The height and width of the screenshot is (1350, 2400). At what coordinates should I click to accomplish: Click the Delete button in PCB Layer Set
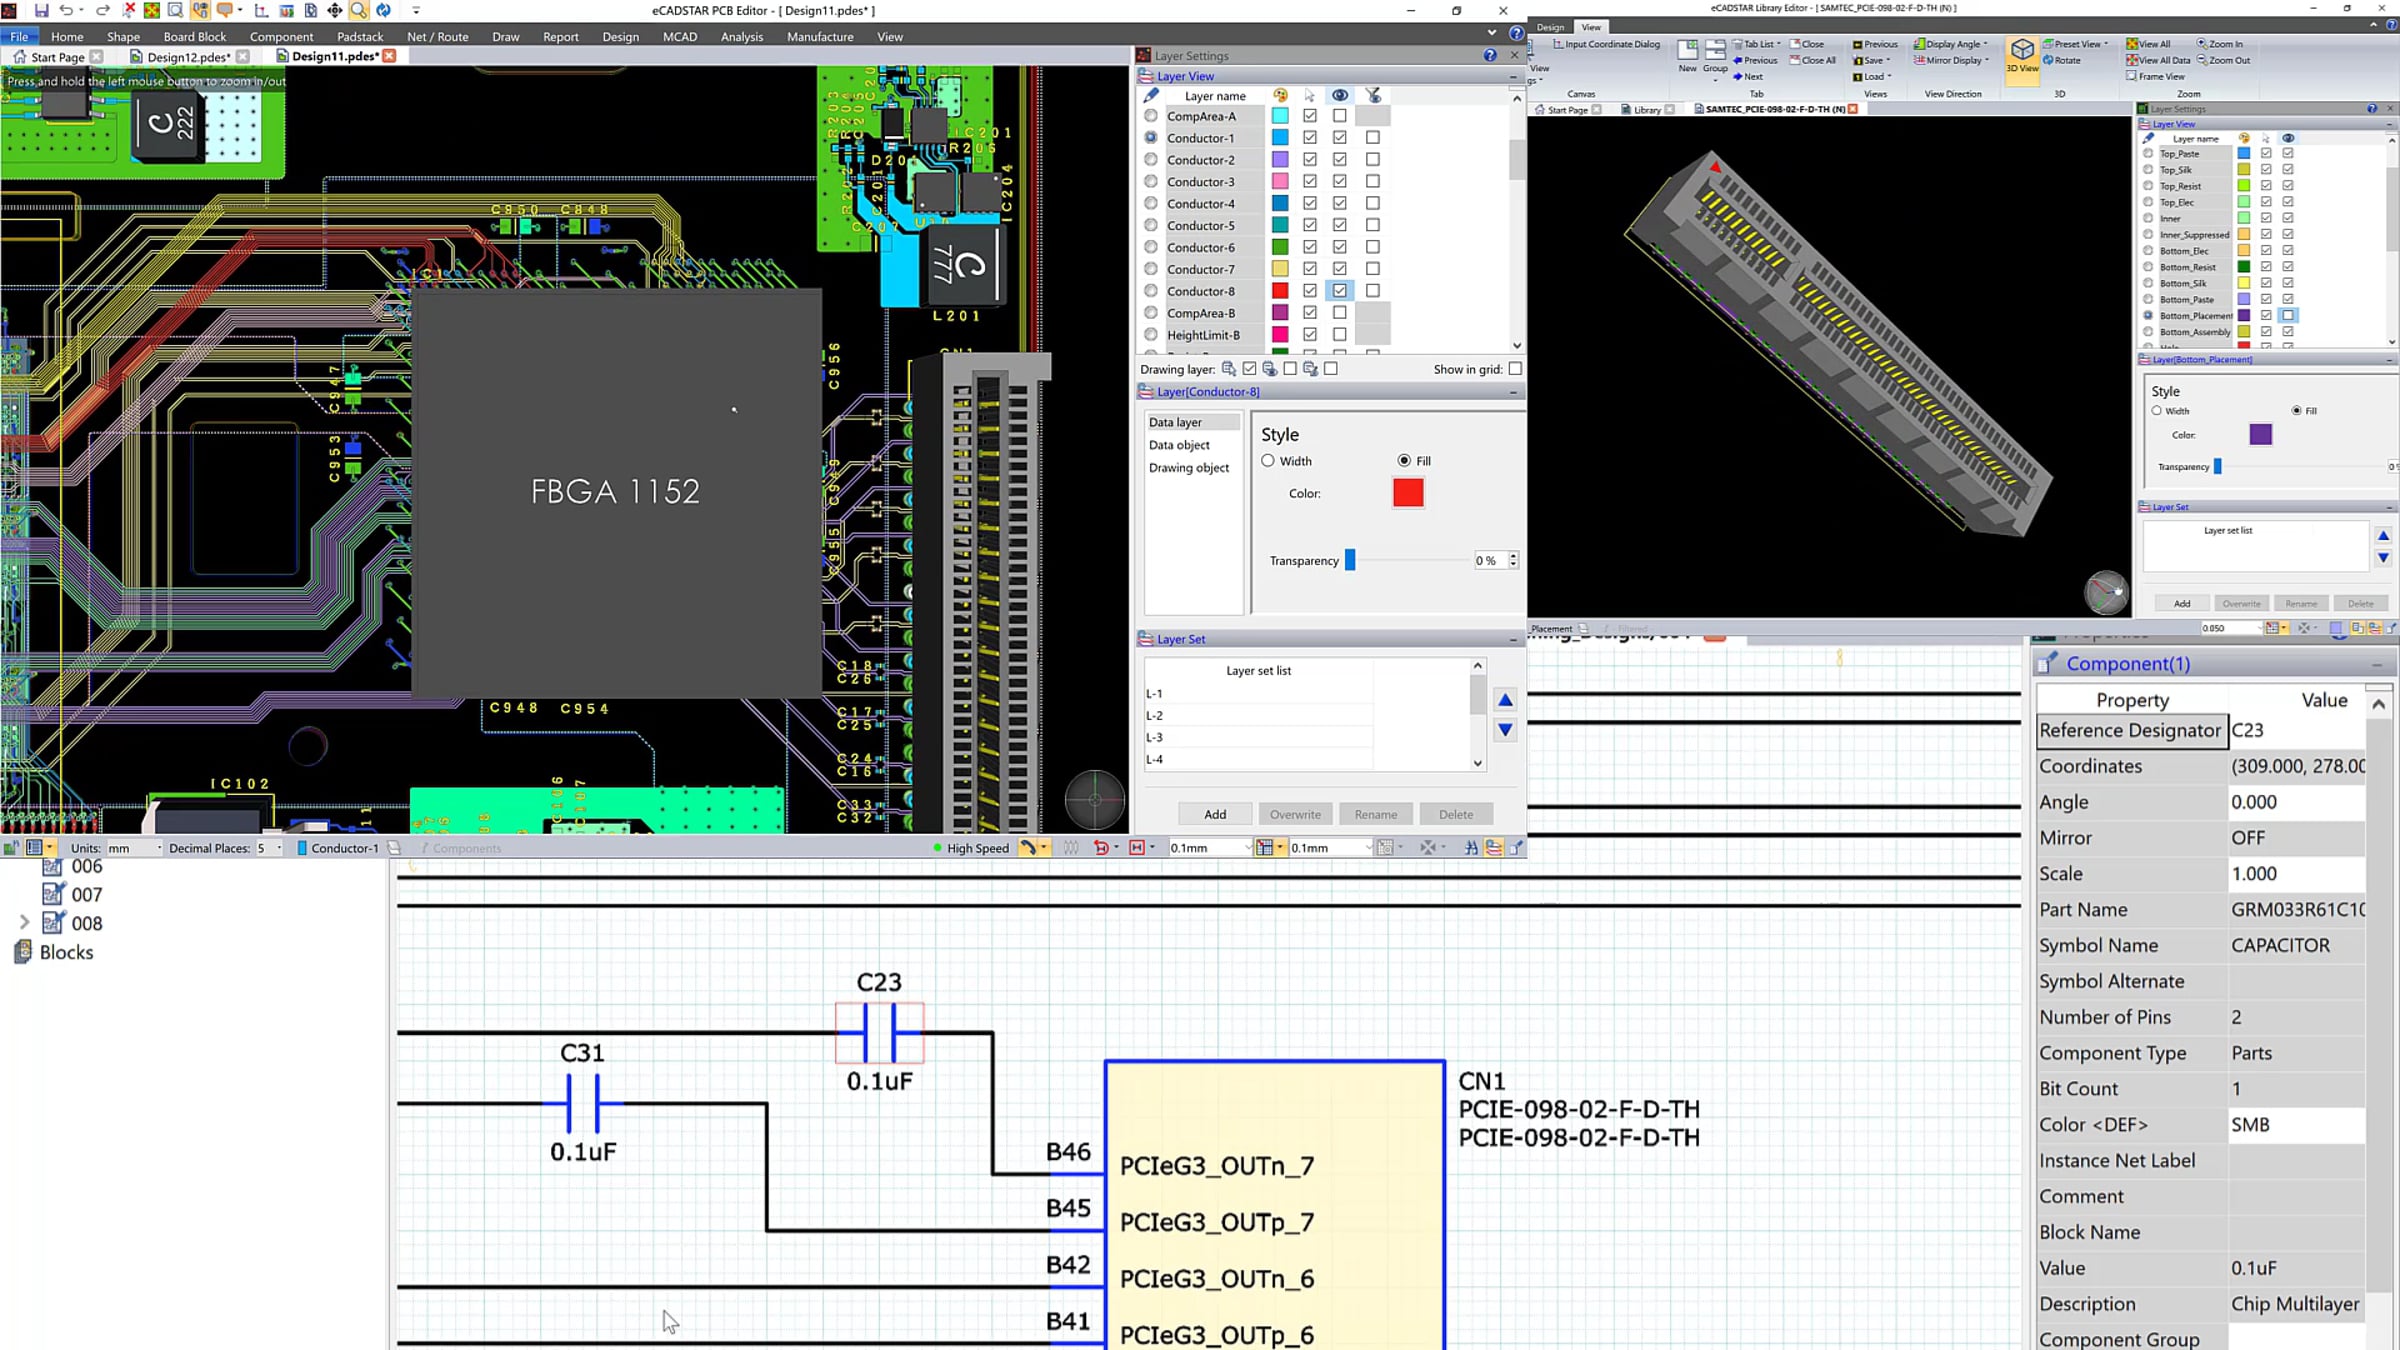tap(1456, 815)
